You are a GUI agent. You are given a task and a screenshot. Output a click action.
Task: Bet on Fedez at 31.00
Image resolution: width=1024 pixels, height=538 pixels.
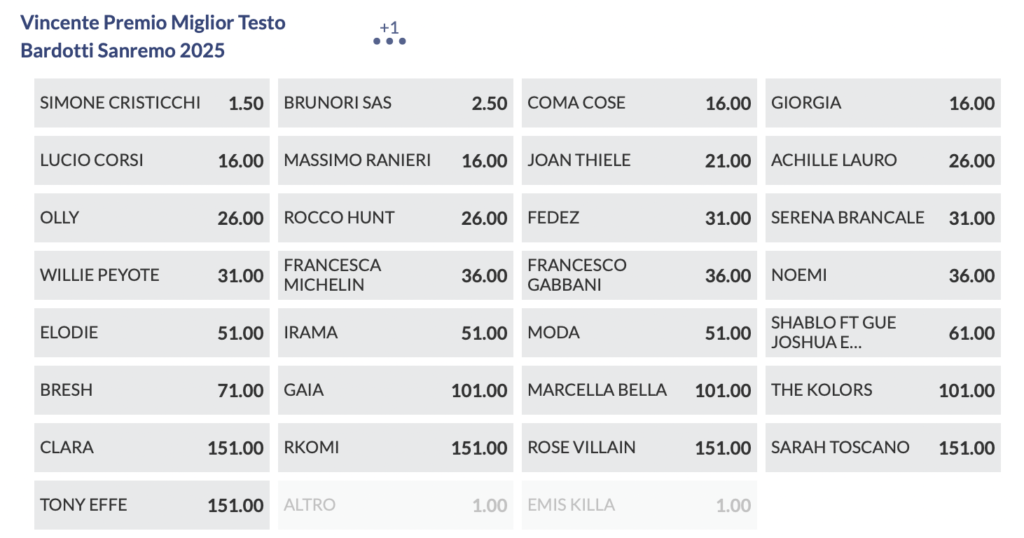(x=639, y=218)
